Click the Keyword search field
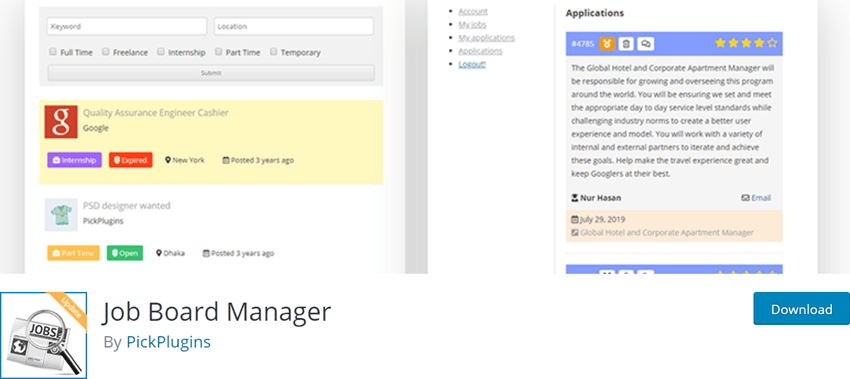This screenshot has height=379, width=850. click(x=127, y=26)
